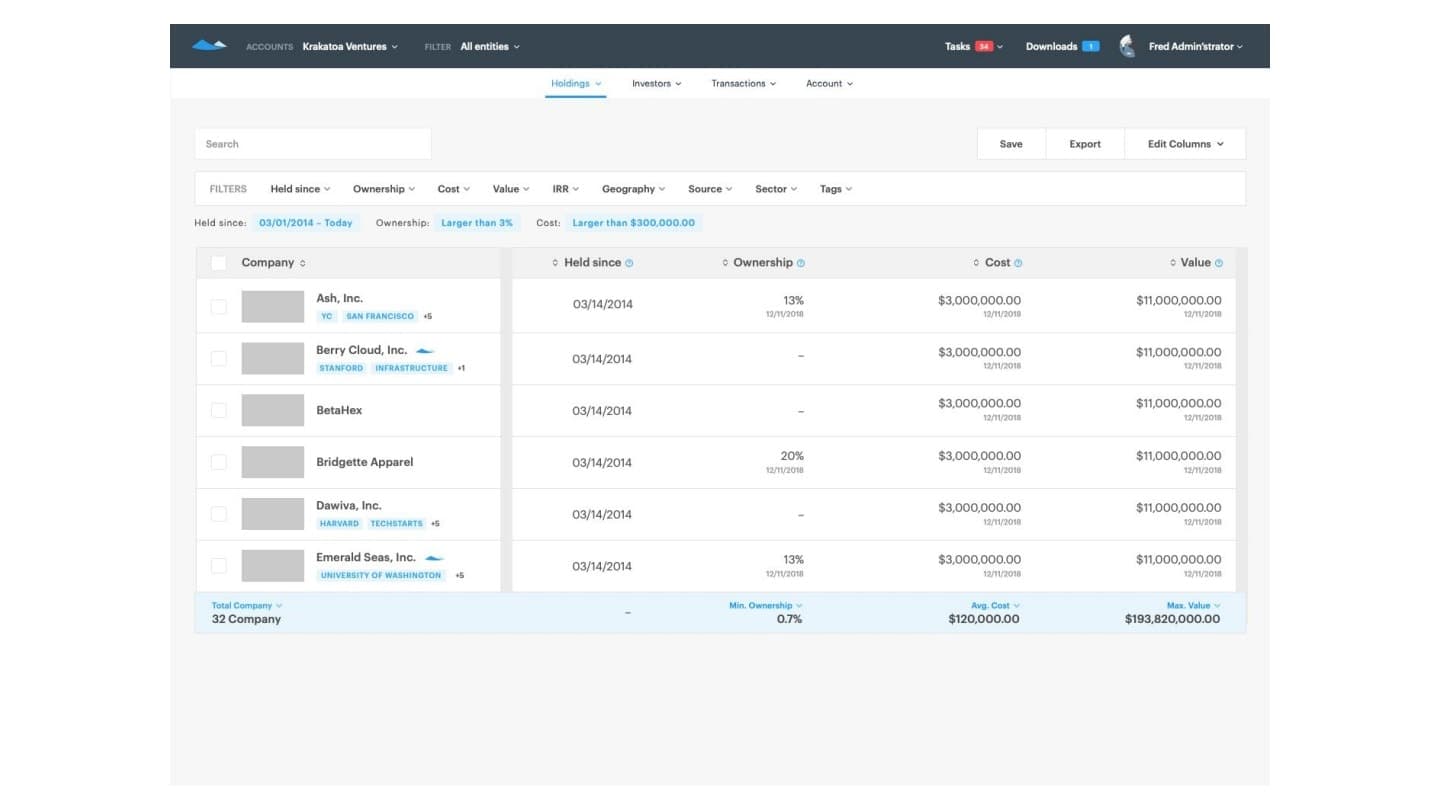Image resolution: width=1440 pixels, height=810 pixels.
Task: Open the Krakatoa Ventures accounts dropdown
Action: click(350, 46)
